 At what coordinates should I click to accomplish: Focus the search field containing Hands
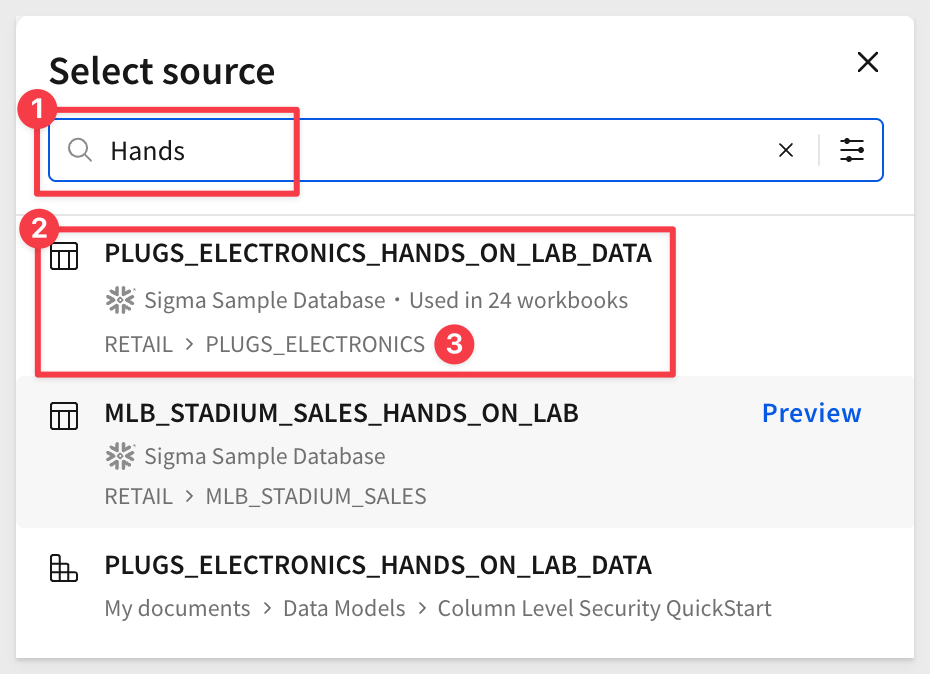(466, 150)
